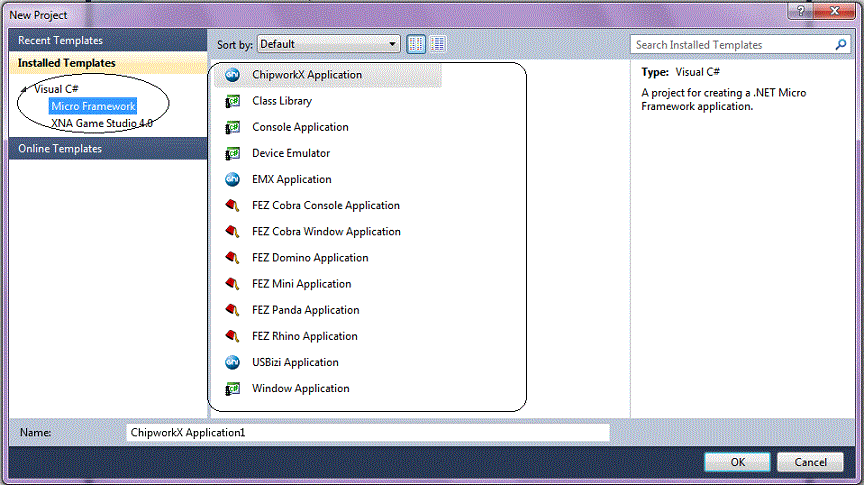Viewport: 864px width, 485px height.
Task: Select the Visual C# tree label
Action: (x=56, y=89)
